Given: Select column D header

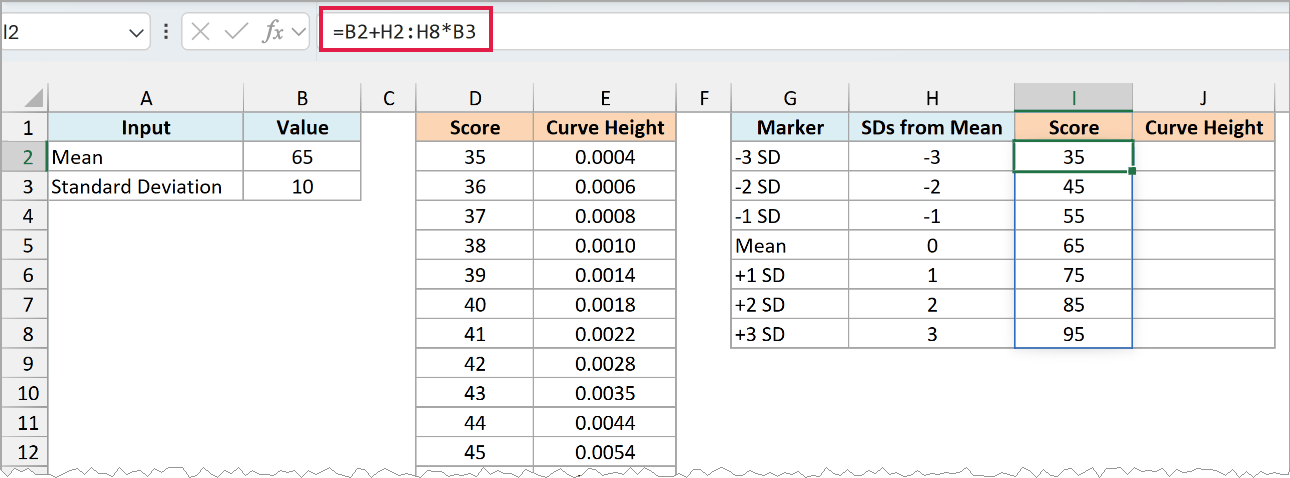Looking at the screenshot, I should point(475,98).
